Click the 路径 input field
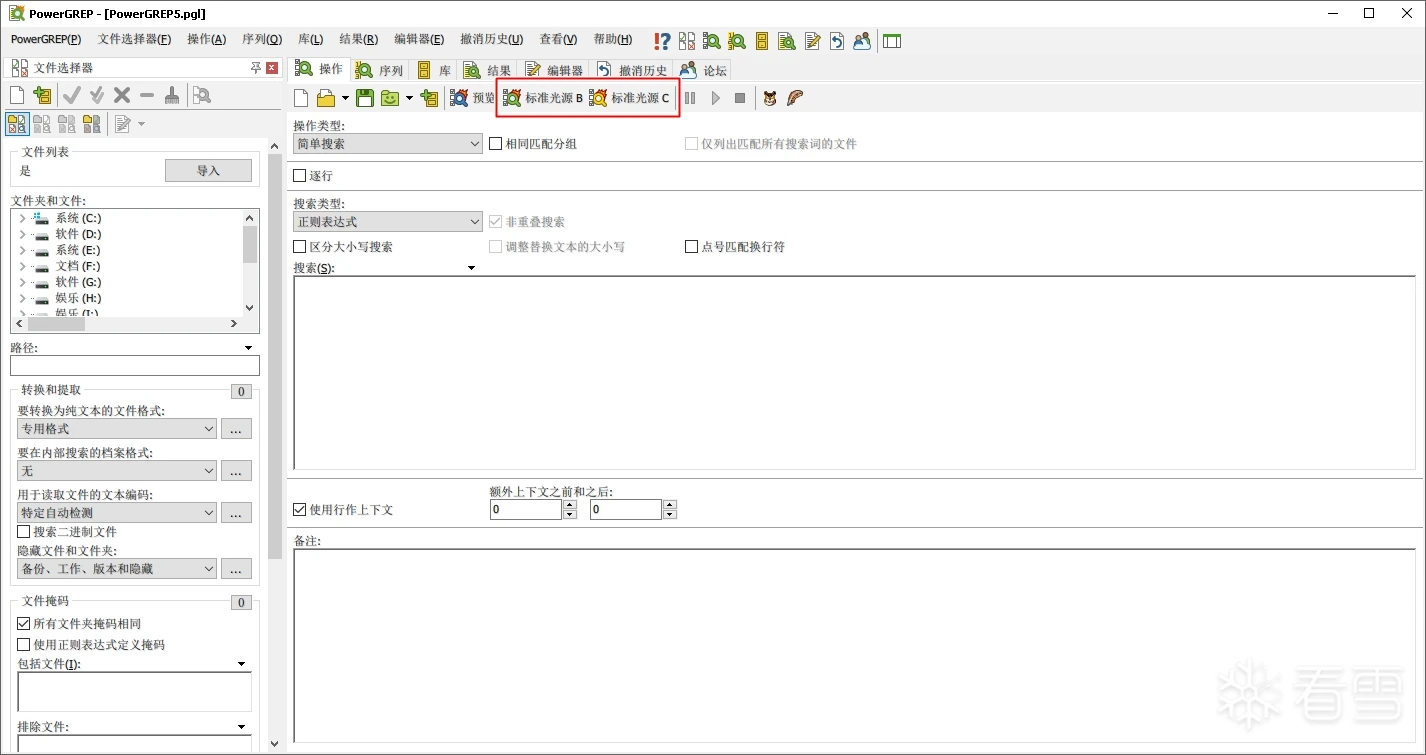The height and width of the screenshot is (755, 1426). [135, 366]
